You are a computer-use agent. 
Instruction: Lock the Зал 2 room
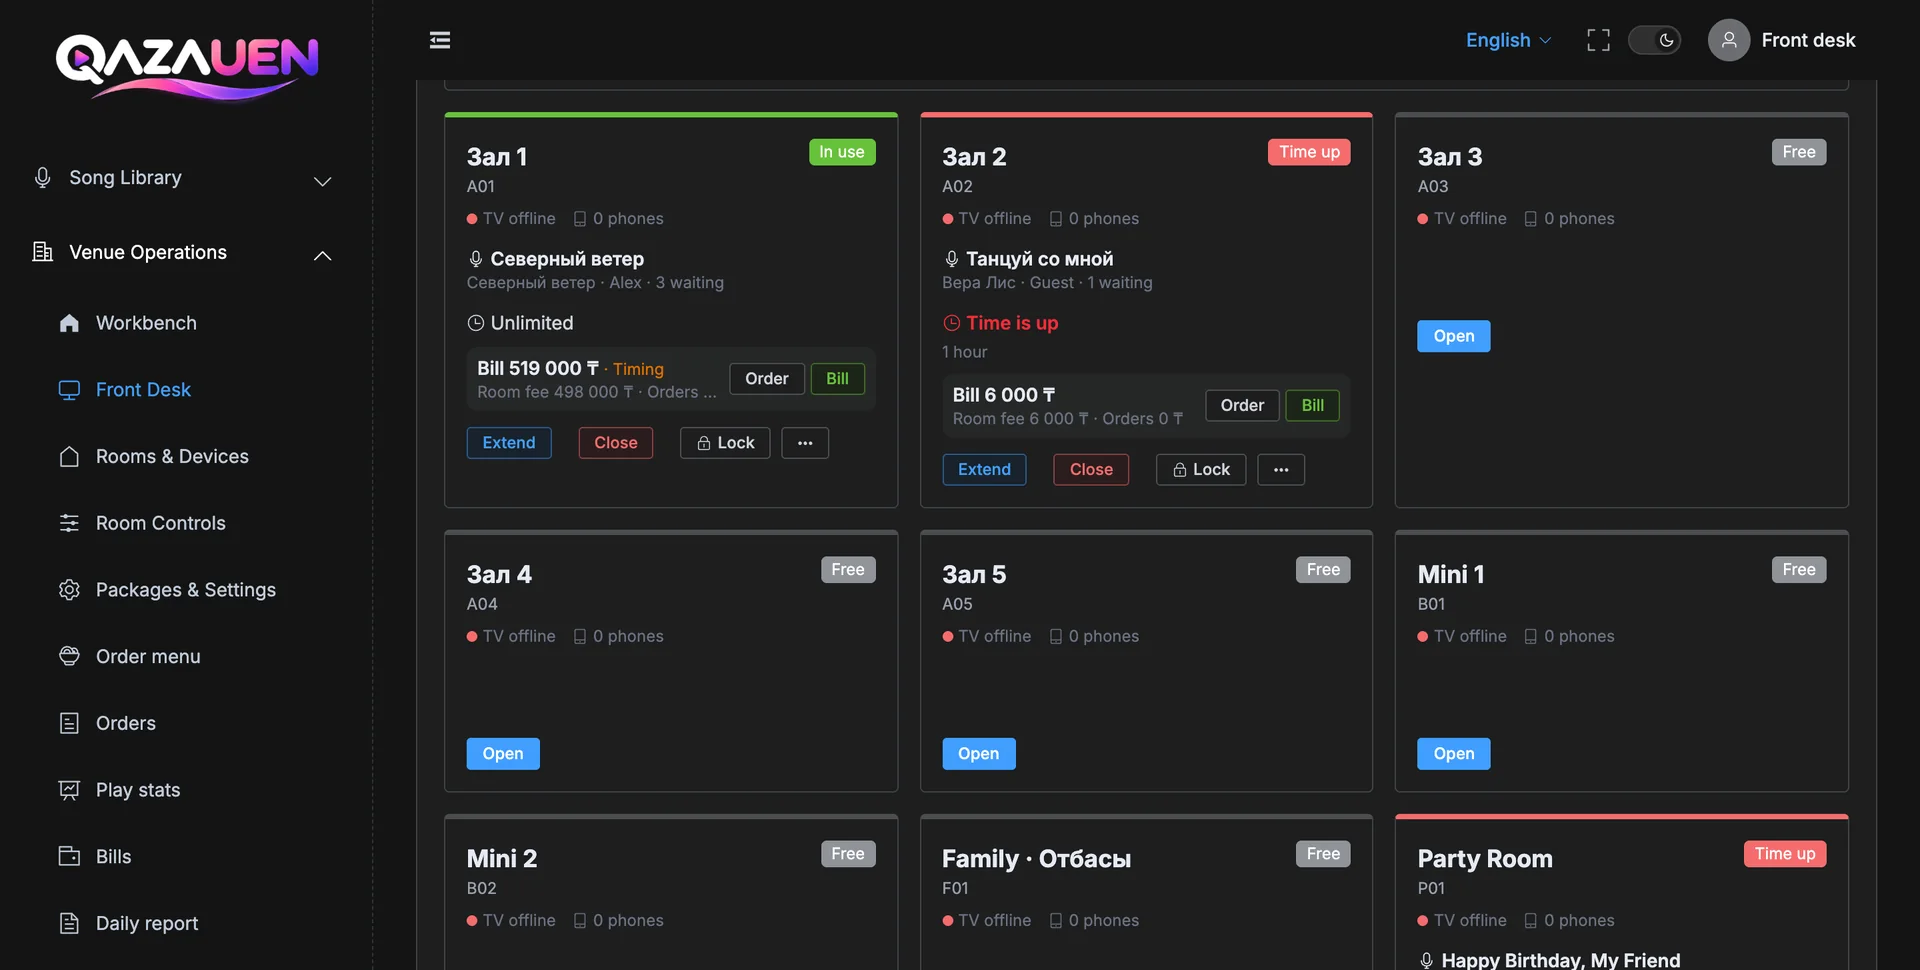click(1201, 470)
